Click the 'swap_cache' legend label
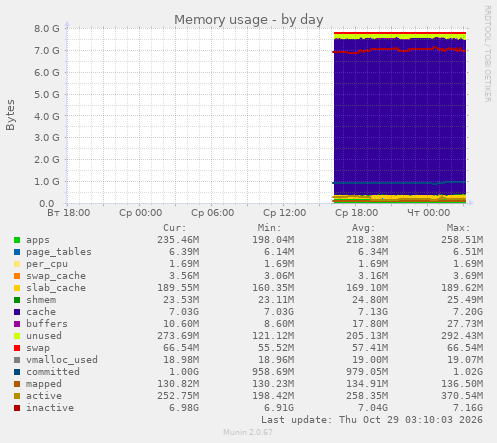The height and width of the screenshot is (443, 497). (x=56, y=276)
